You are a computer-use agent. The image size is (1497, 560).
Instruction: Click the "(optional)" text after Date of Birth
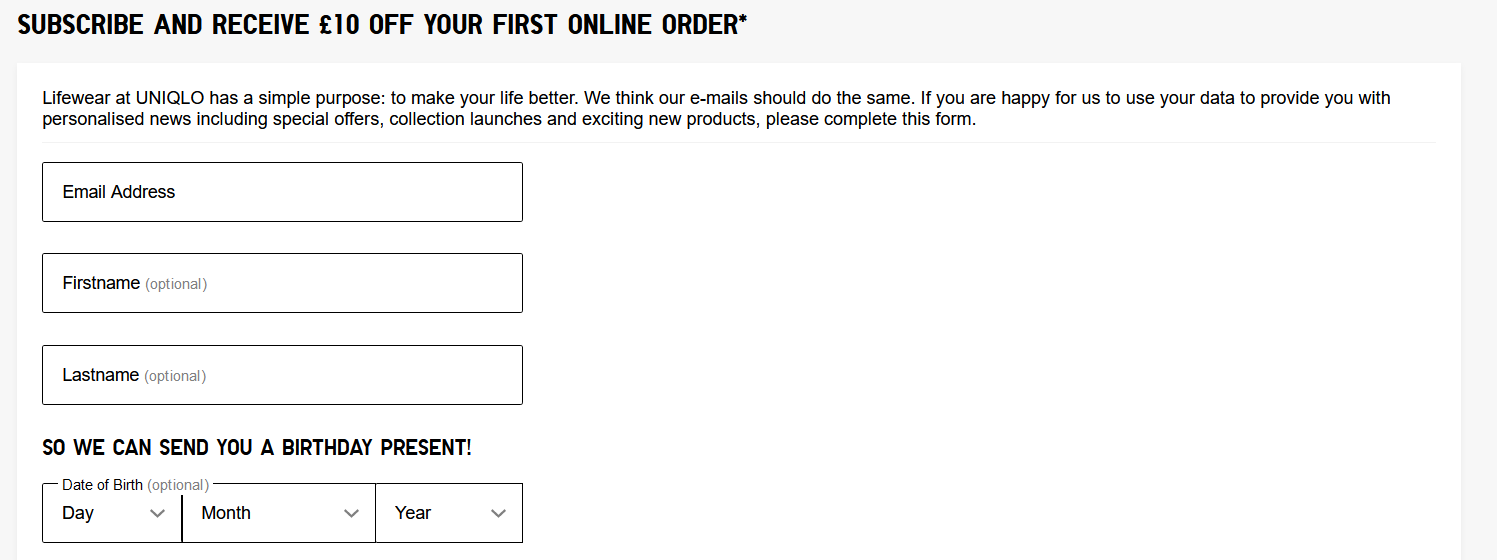coord(178,485)
